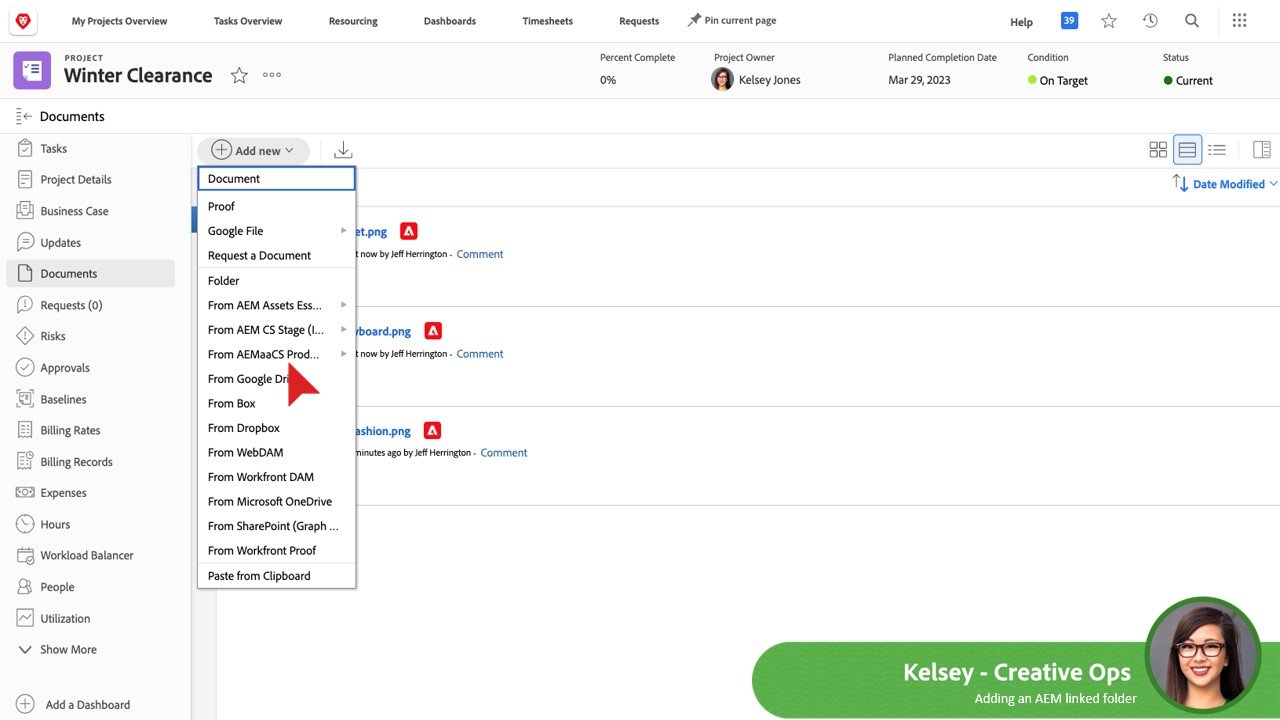
Task: Select Paste from Clipboard menu entry
Action: 276,576
